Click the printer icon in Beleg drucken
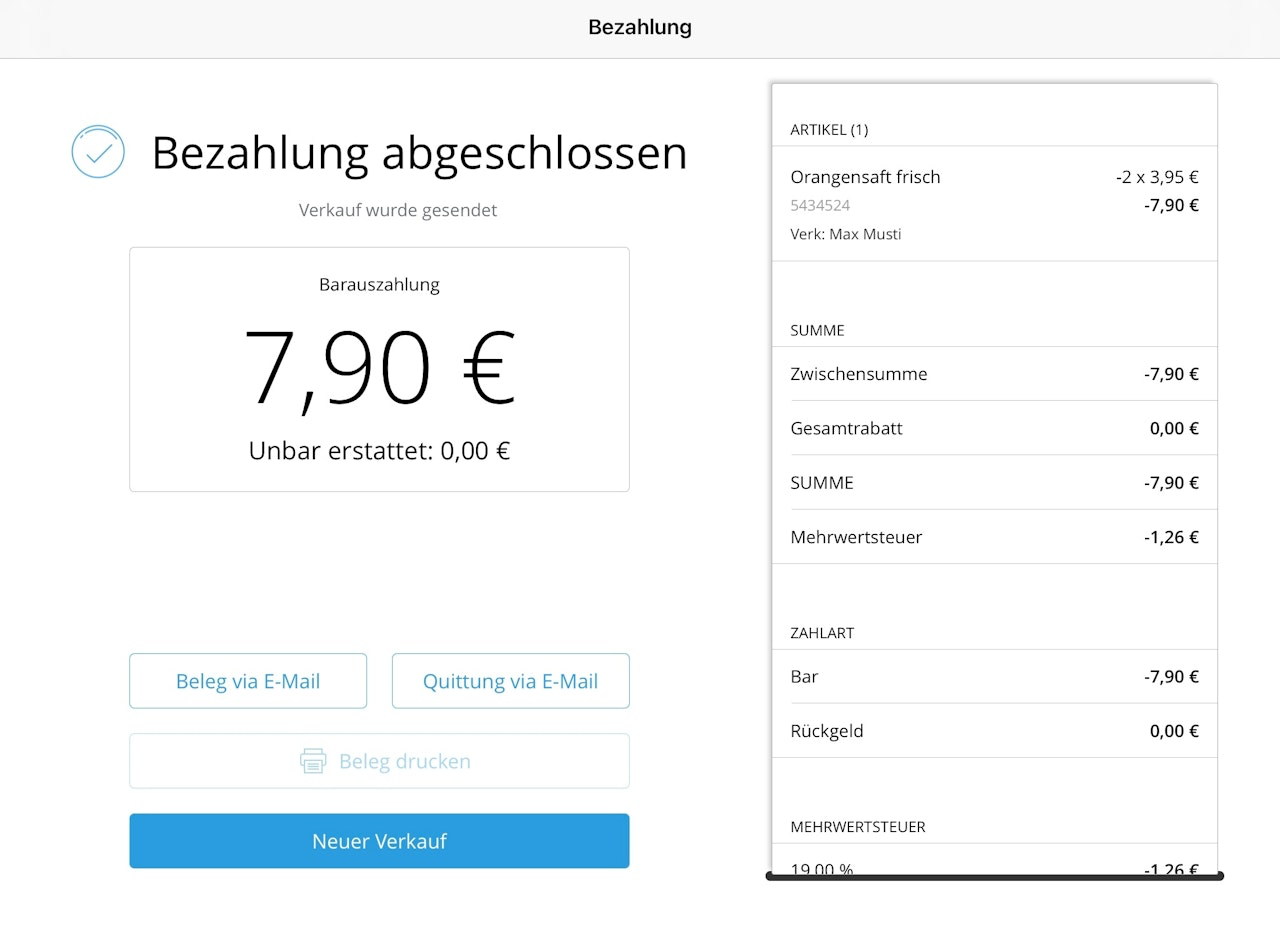The width and height of the screenshot is (1280, 931). point(313,761)
